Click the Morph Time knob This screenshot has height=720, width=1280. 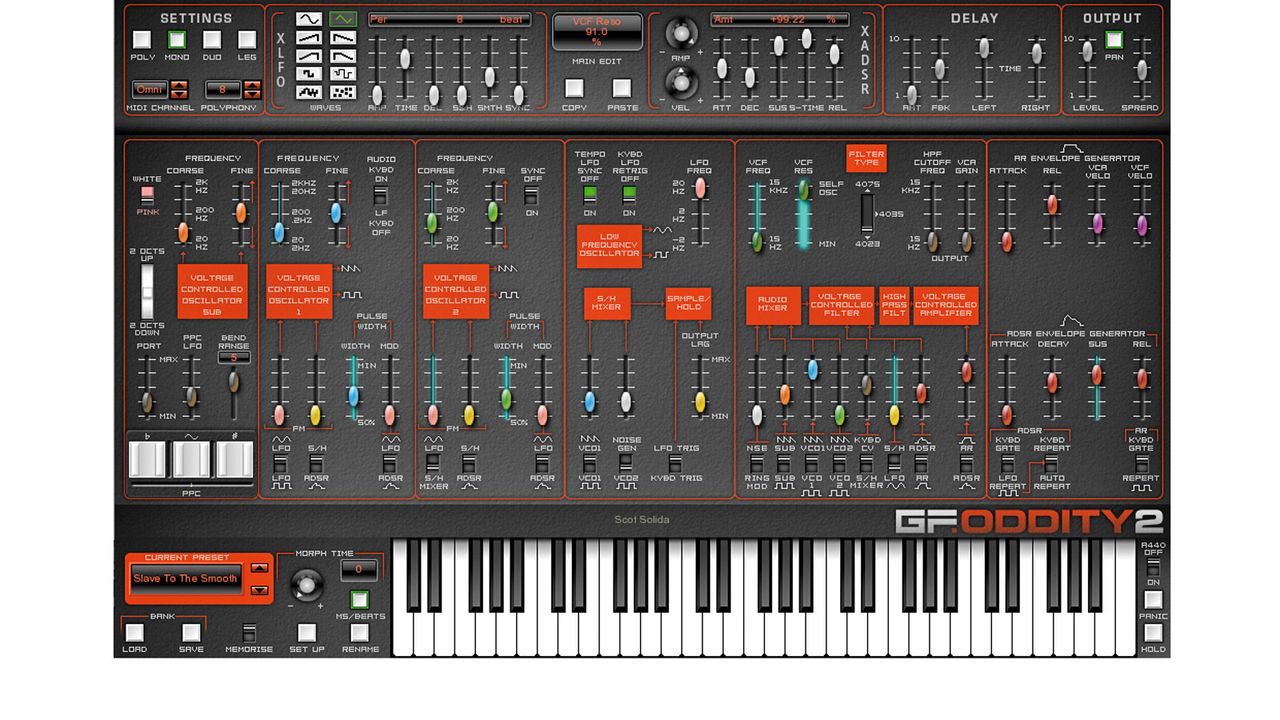click(307, 583)
